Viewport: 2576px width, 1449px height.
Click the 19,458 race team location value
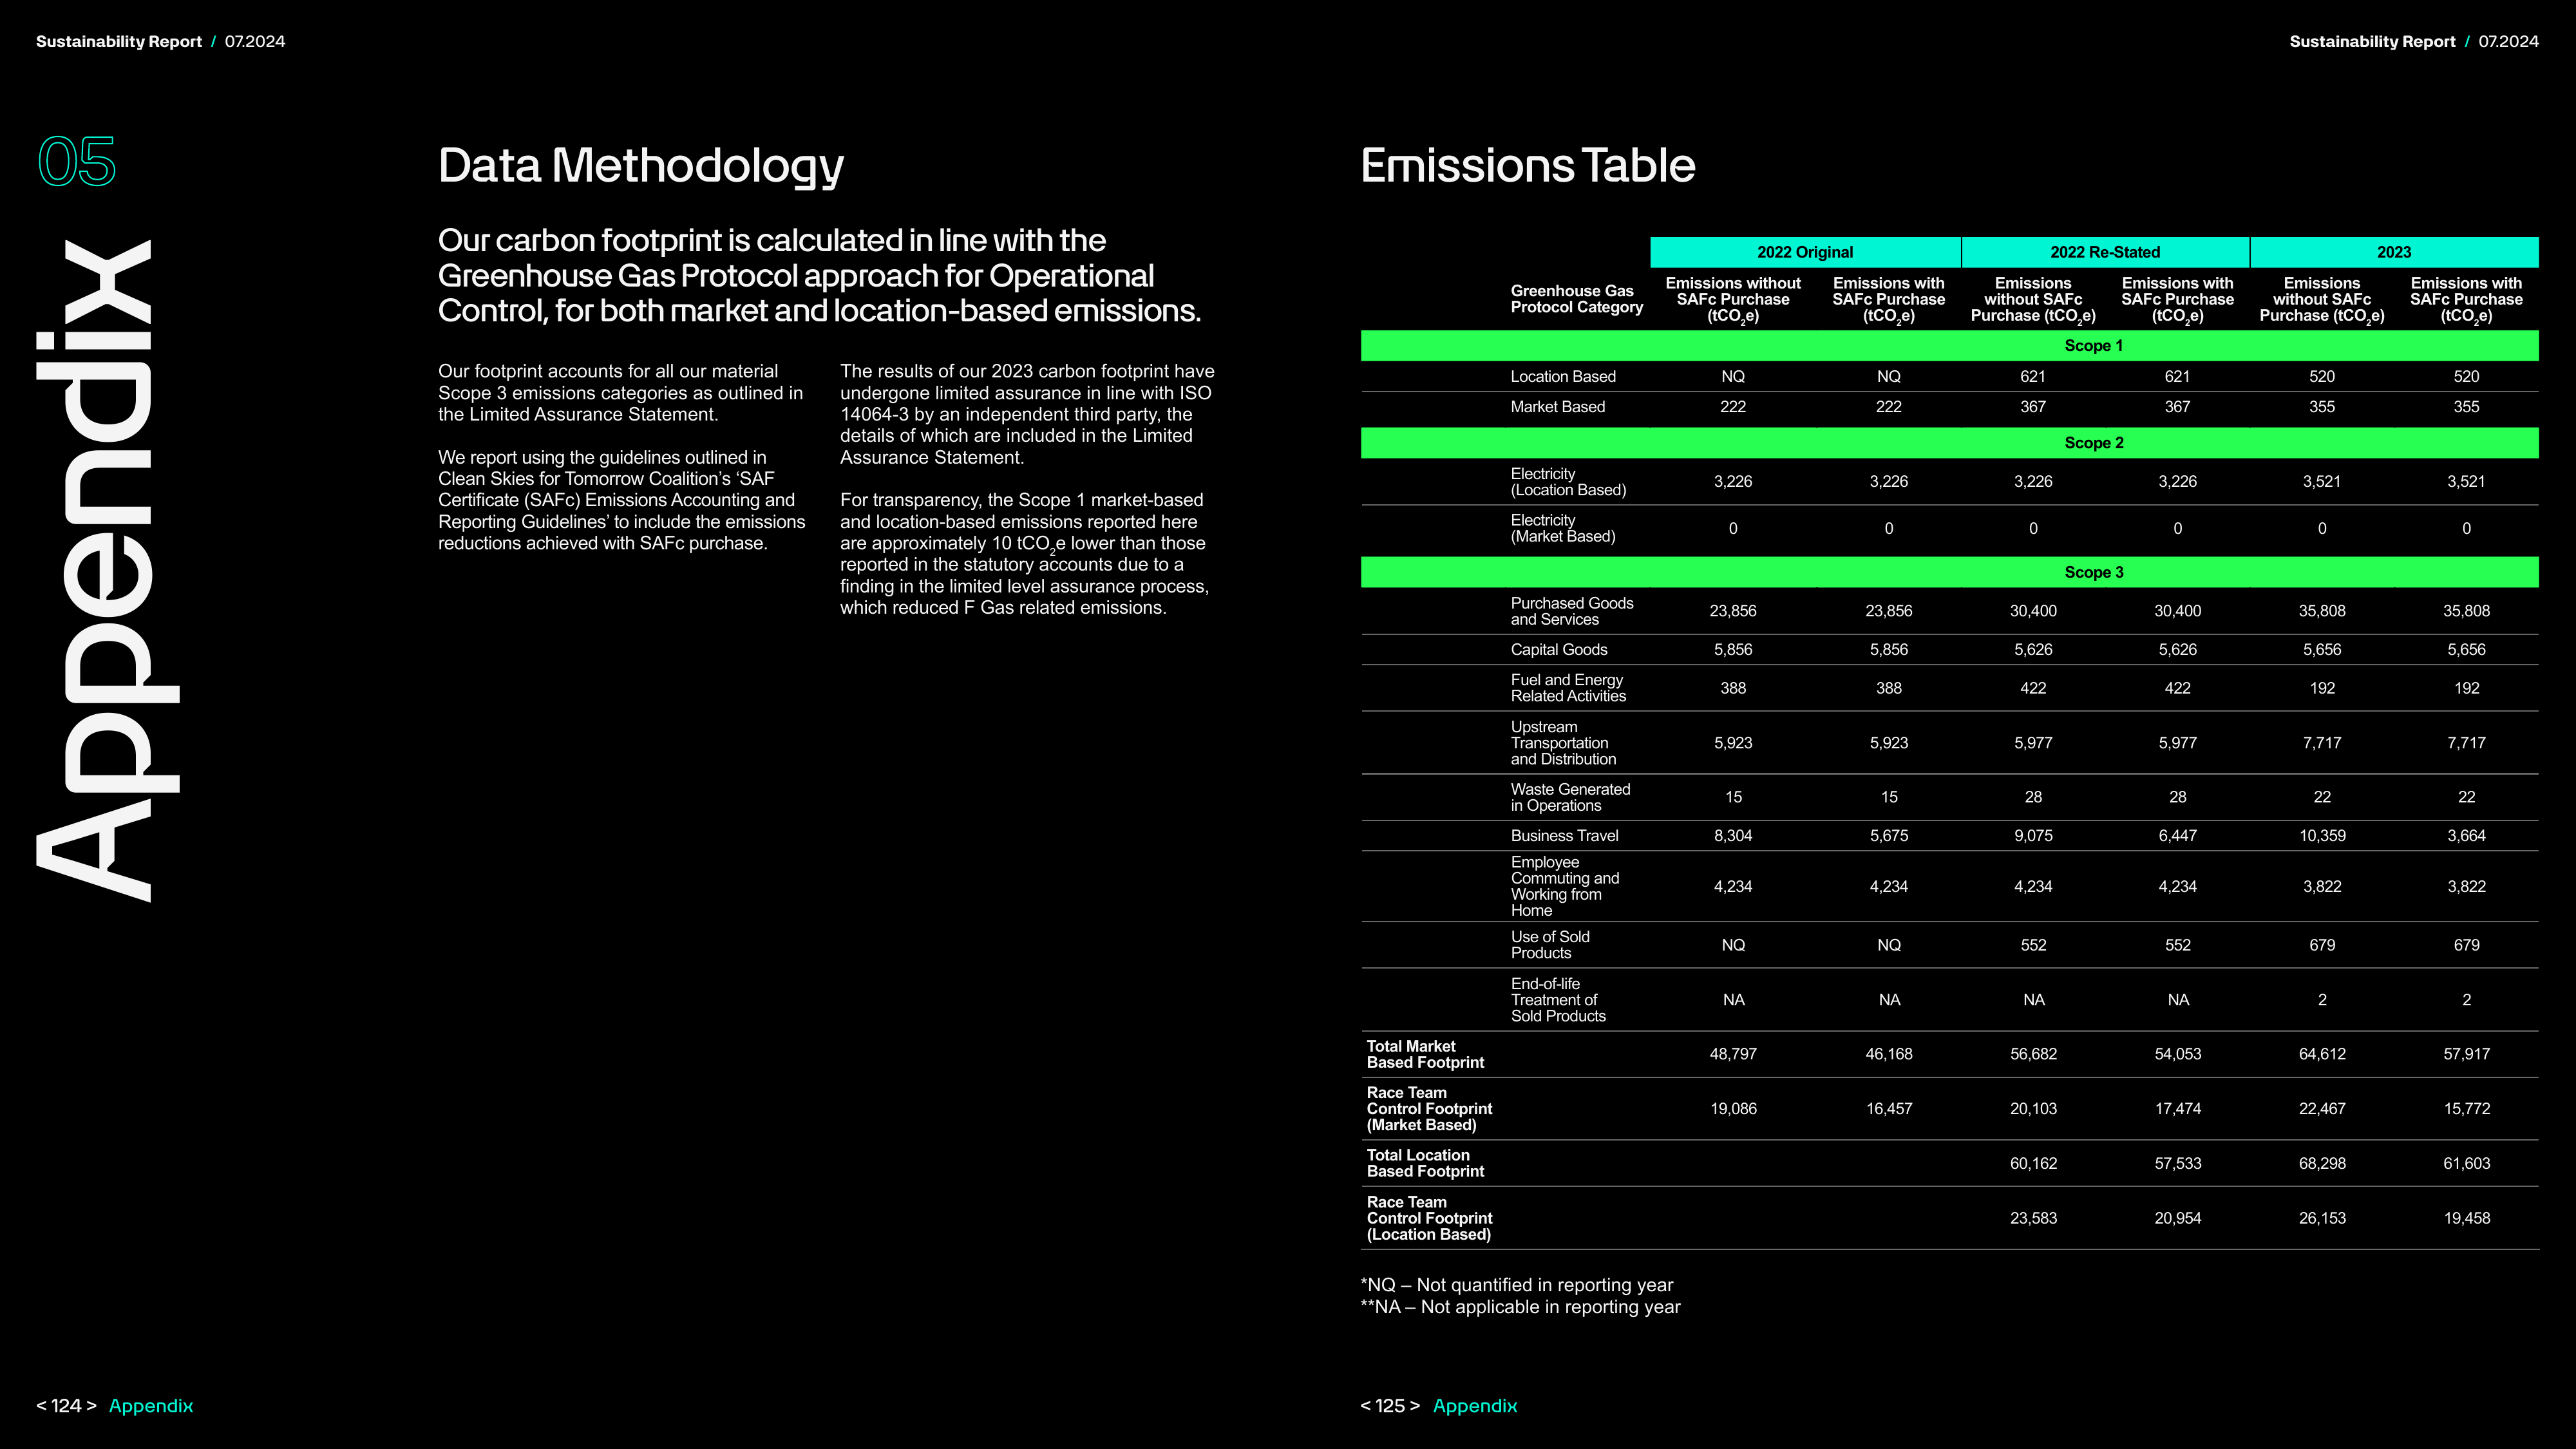(x=2466, y=1218)
